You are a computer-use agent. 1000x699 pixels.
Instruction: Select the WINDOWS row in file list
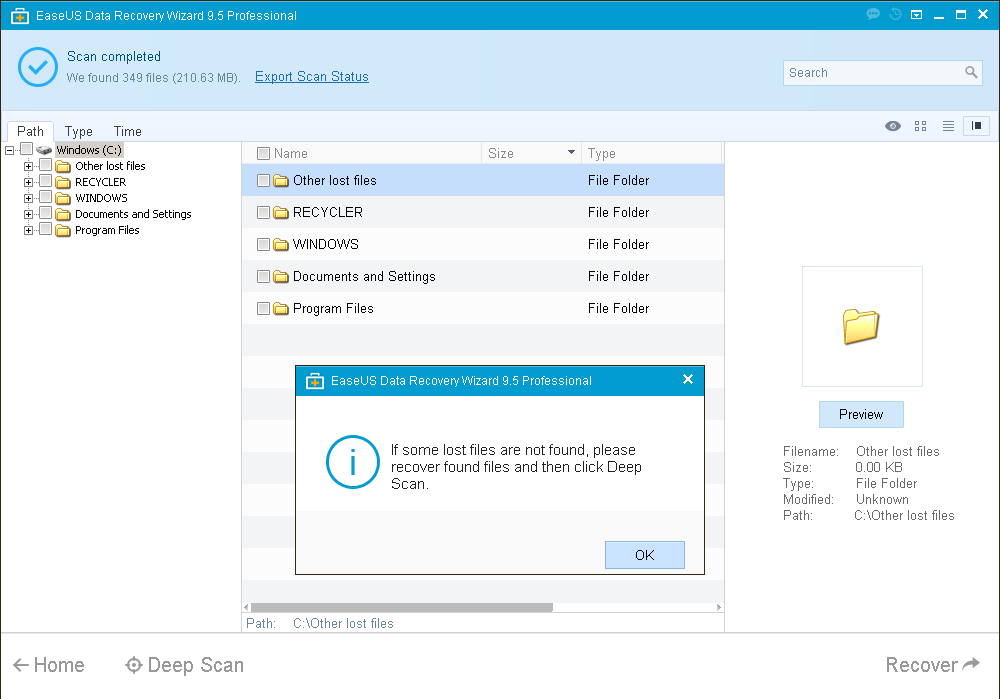(483, 244)
